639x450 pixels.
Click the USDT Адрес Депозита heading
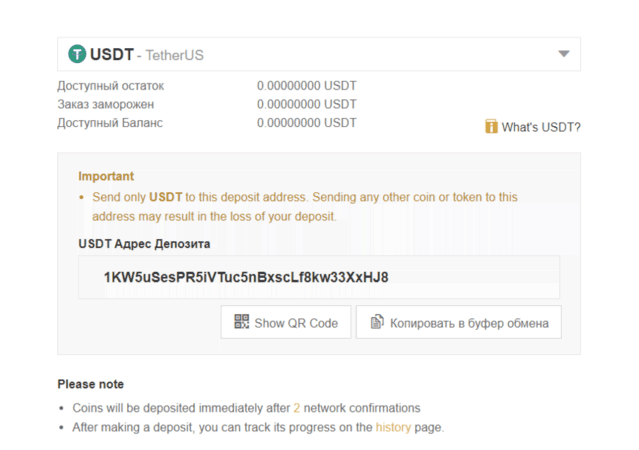pos(144,243)
